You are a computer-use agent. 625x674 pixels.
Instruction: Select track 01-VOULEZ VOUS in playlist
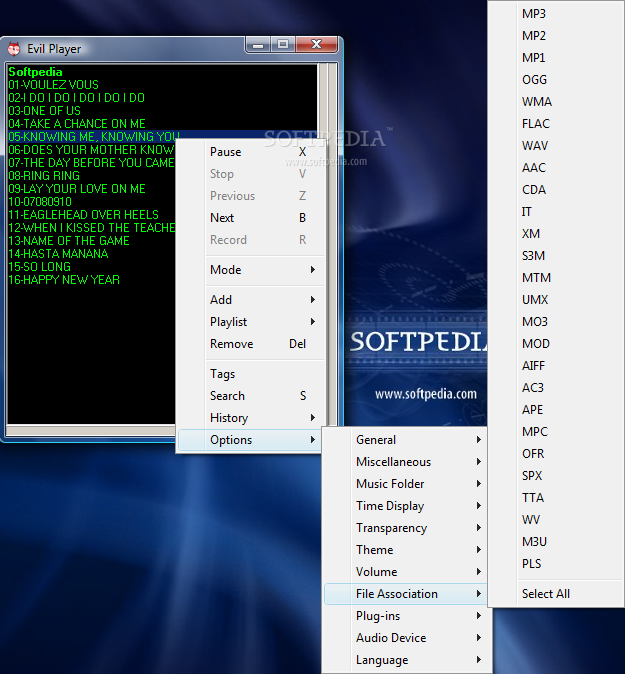pyautogui.click(x=54, y=85)
